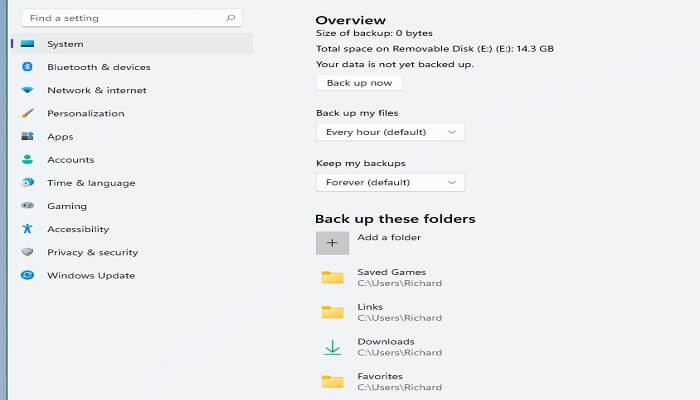
Task: Click the Gaming controller icon
Action: 28,206
